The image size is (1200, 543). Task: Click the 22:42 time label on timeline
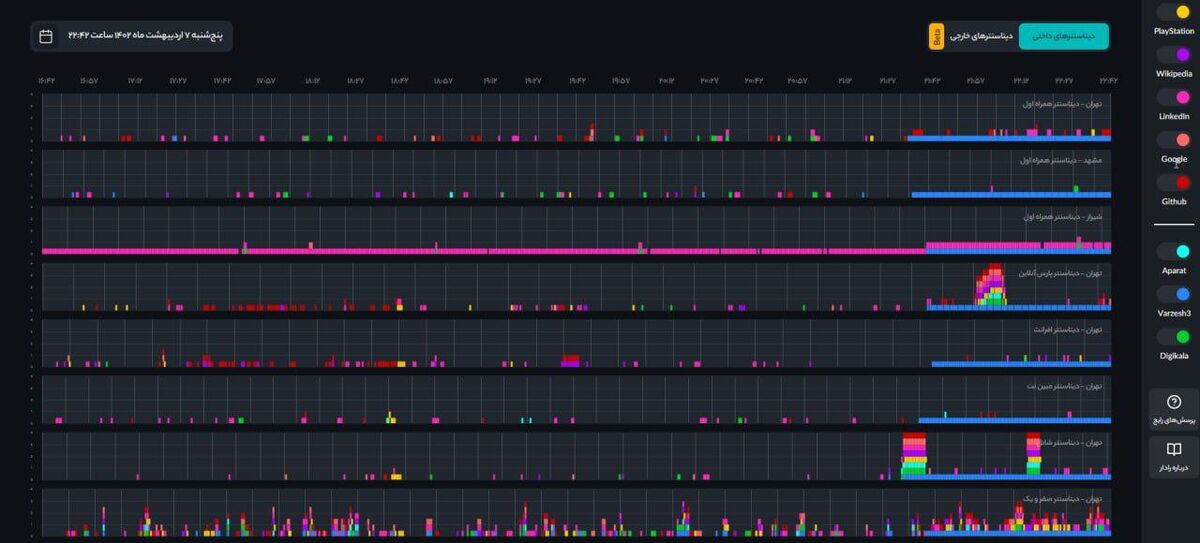1108,80
